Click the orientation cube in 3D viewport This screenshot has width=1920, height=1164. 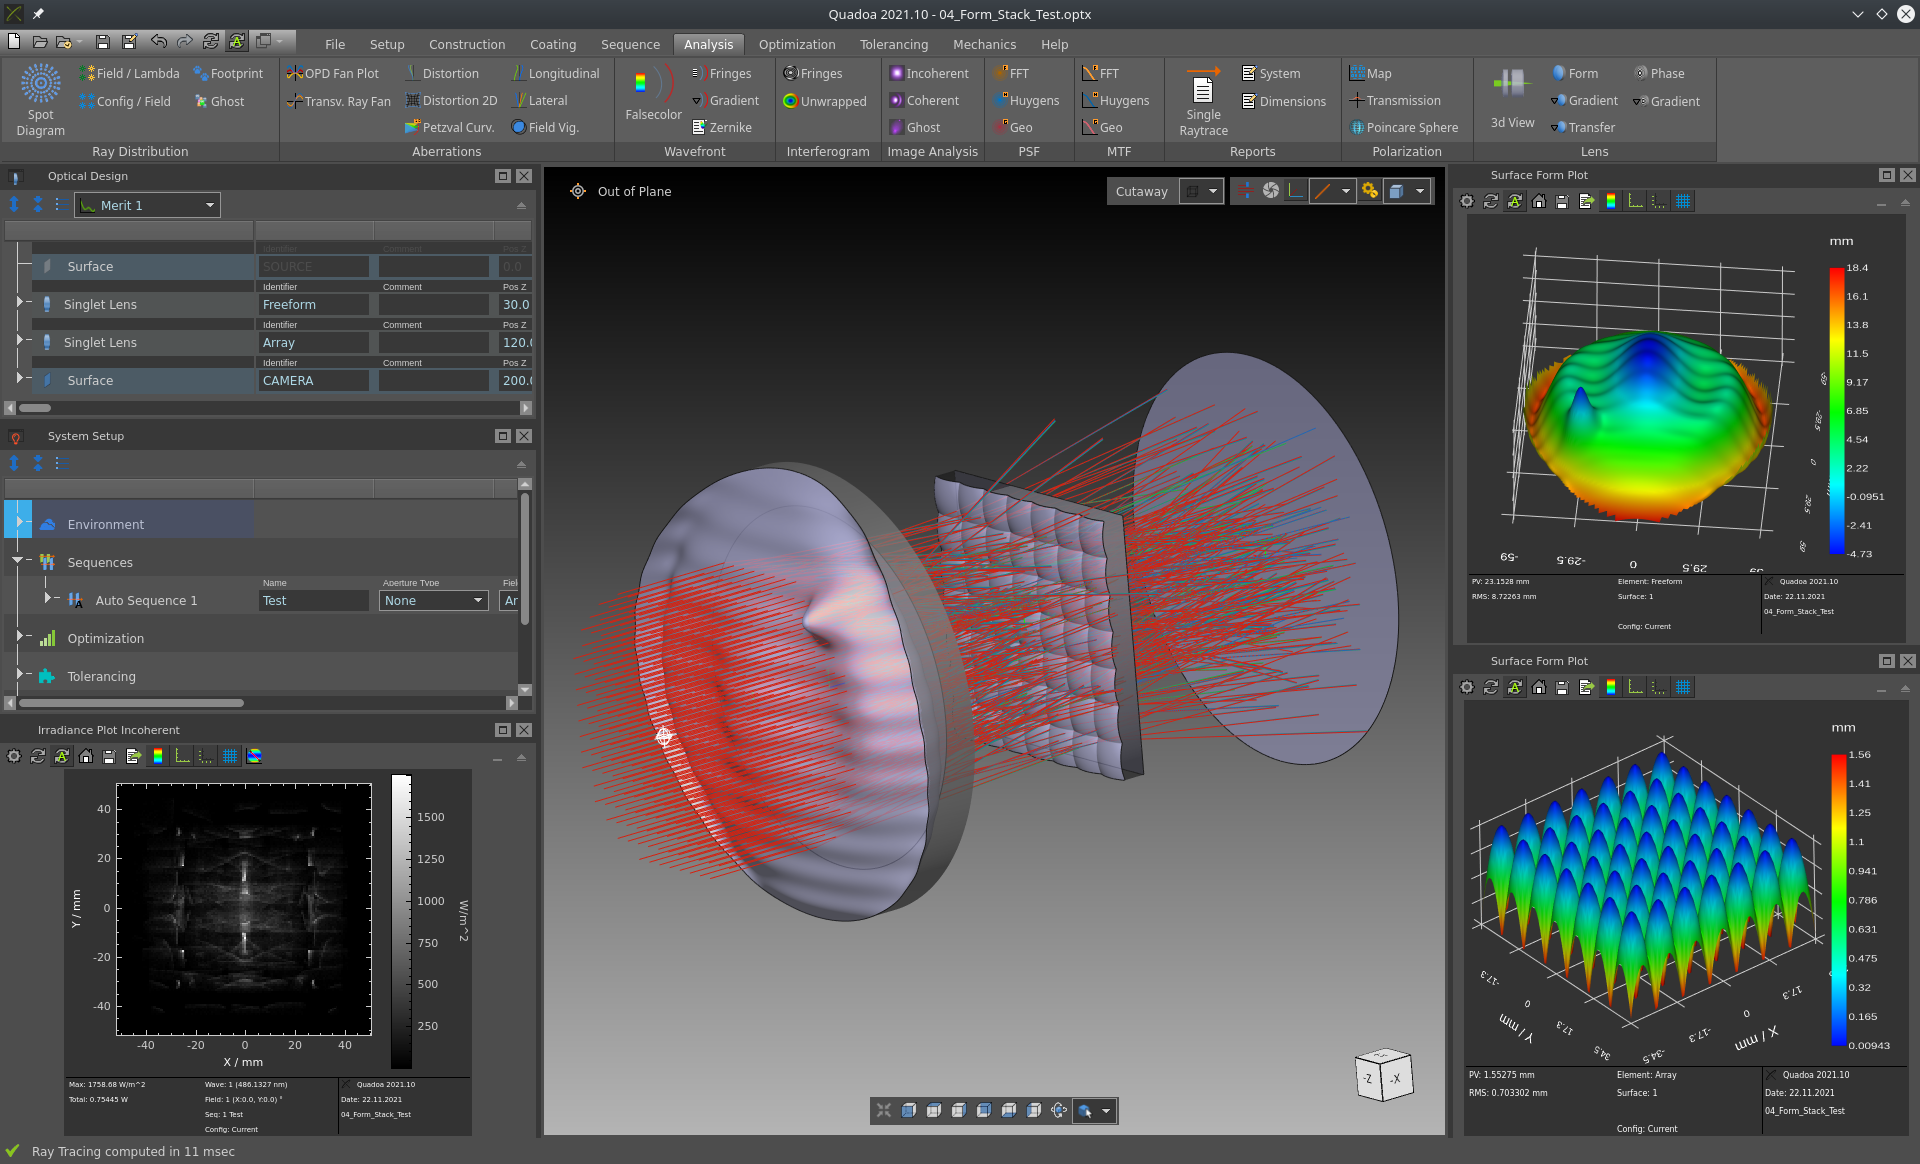(1384, 1075)
